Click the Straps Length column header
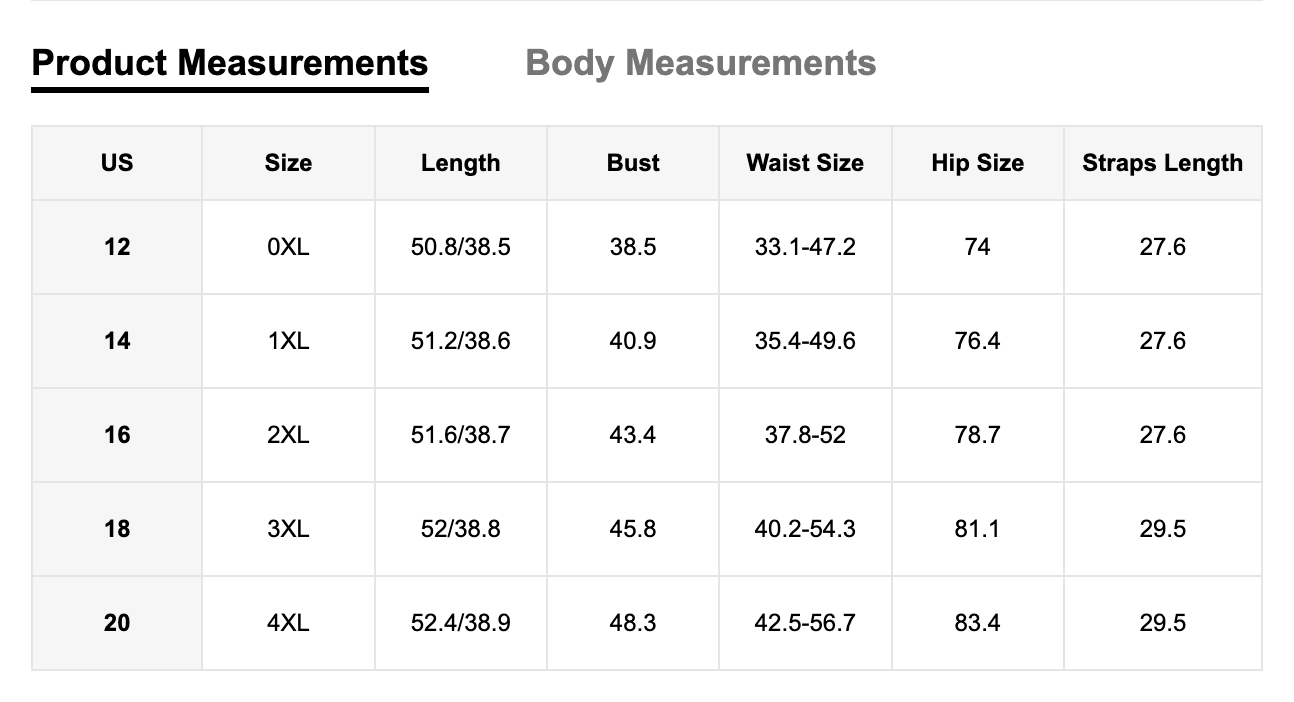This screenshot has height=702, width=1294. pyautogui.click(x=1162, y=163)
